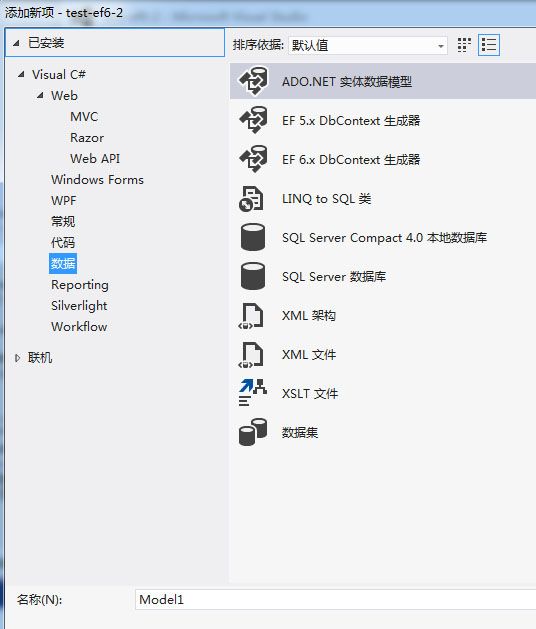Choose EF 6.x DbContext 生成器 text
The height and width of the screenshot is (629, 536).
[x=351, y=159]
